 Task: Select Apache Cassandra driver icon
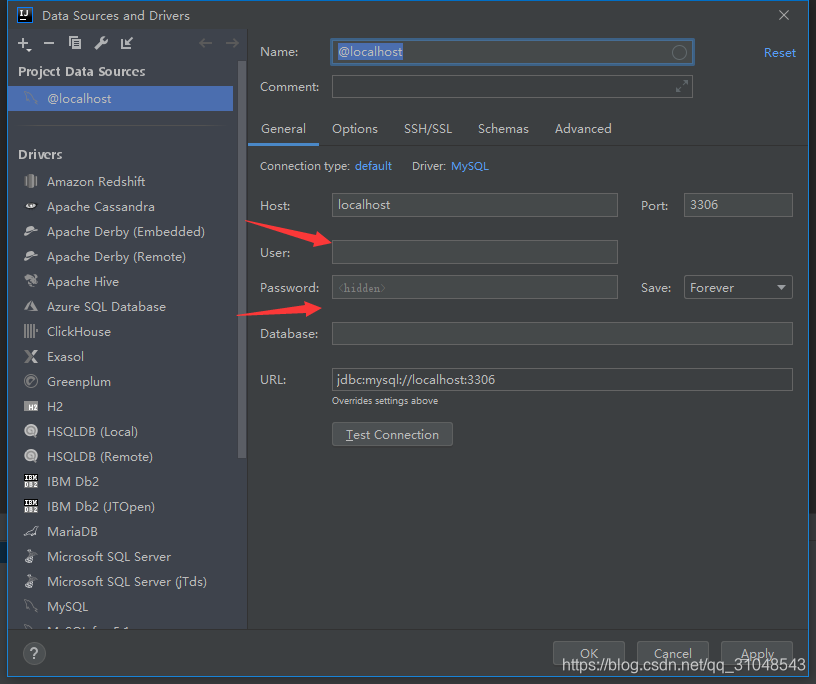(31, 206)
